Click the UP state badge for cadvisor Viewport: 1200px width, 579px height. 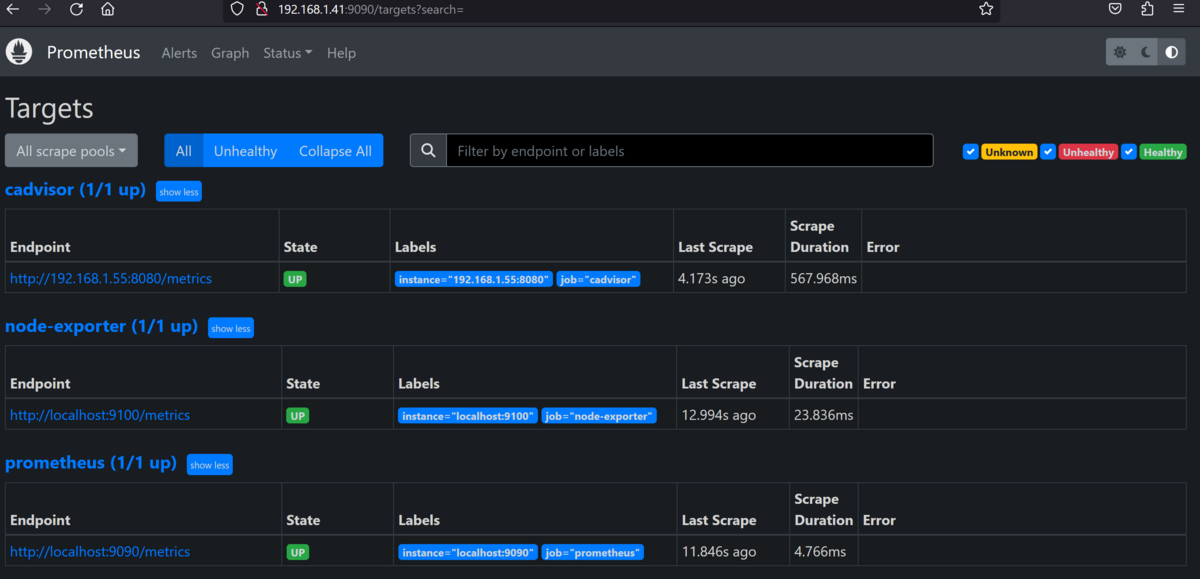(x=295, y=279)
